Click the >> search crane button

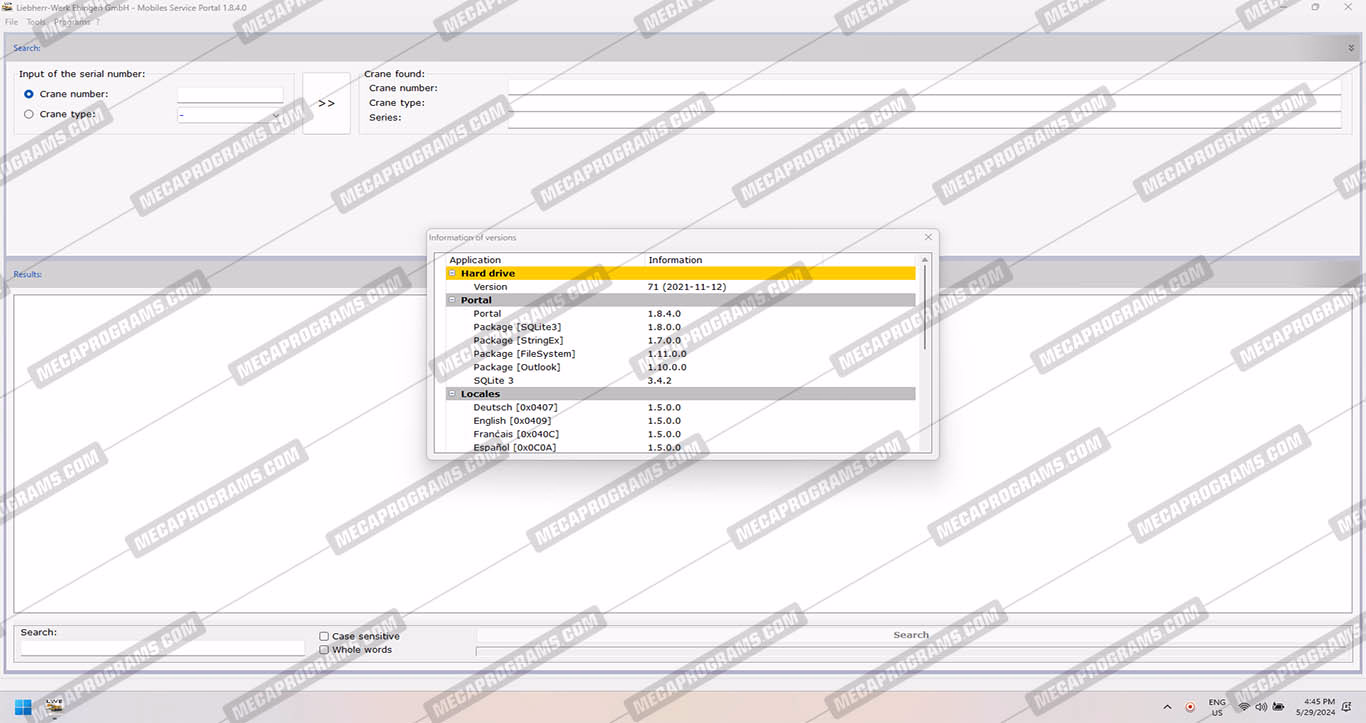[326, 103]
